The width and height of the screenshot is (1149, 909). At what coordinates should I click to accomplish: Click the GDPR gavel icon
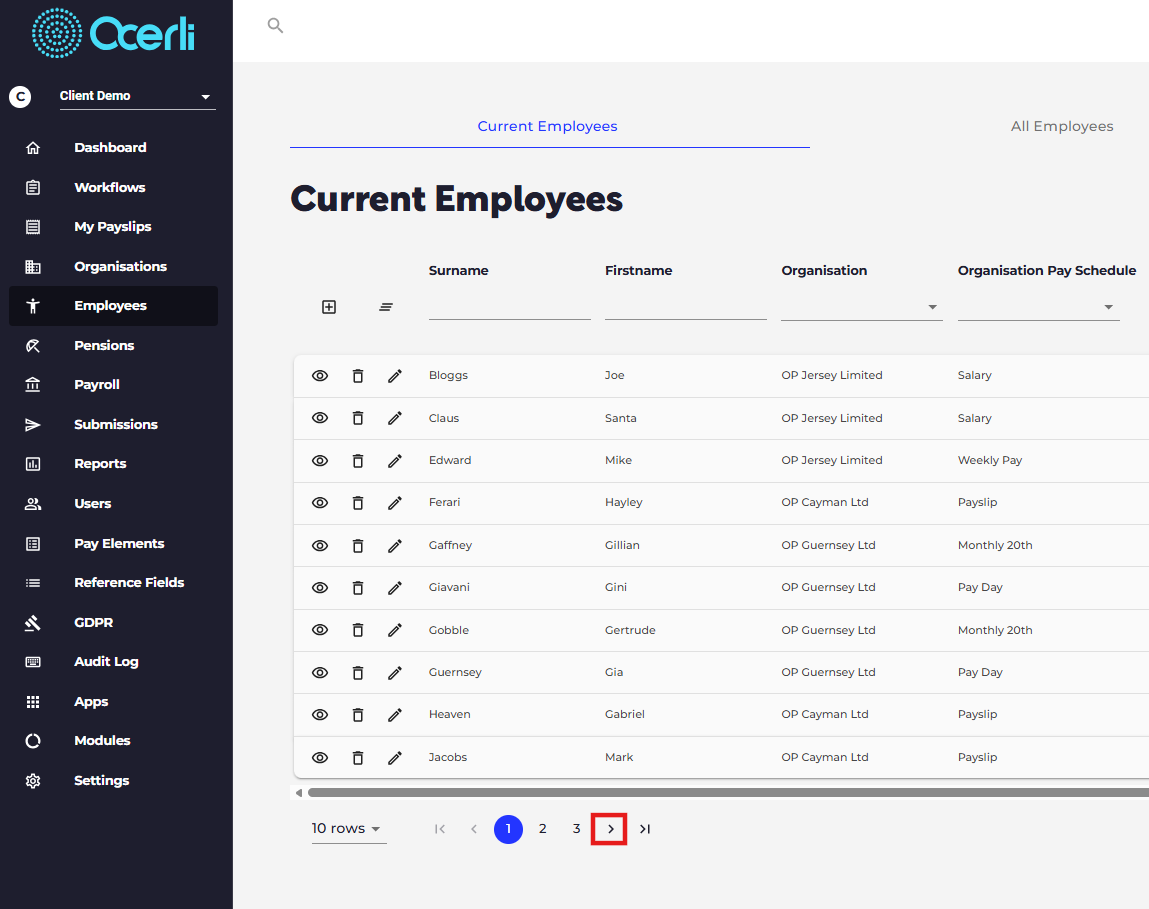coord(33,622)
